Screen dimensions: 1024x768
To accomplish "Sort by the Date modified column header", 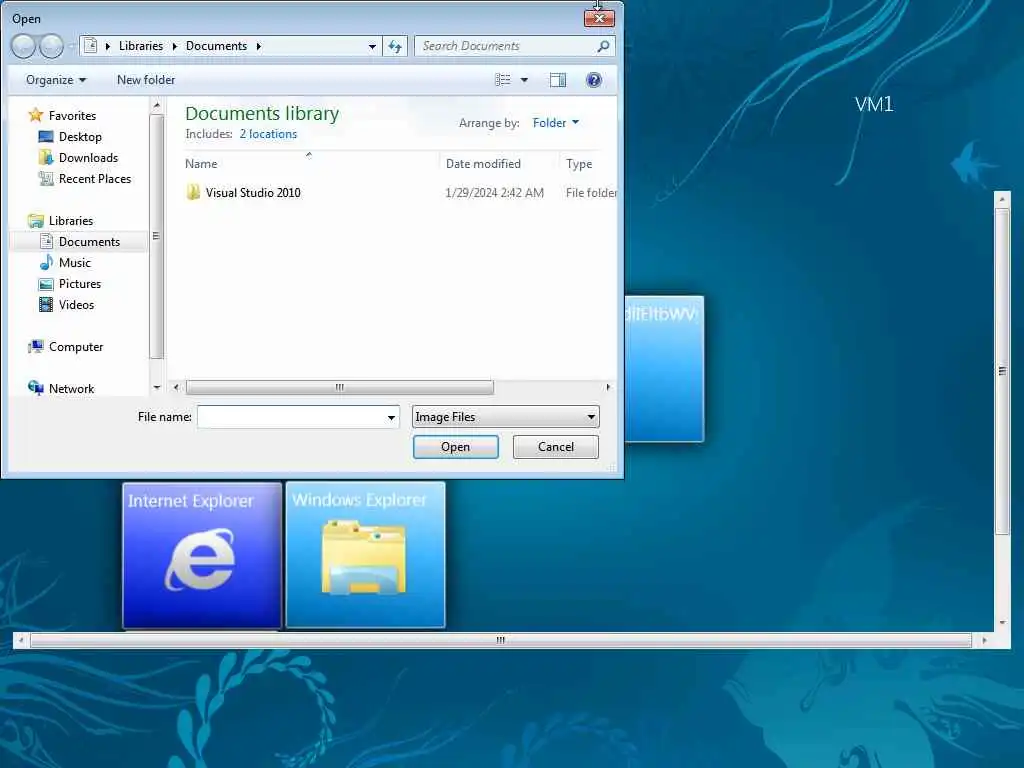I will (483, 164).
